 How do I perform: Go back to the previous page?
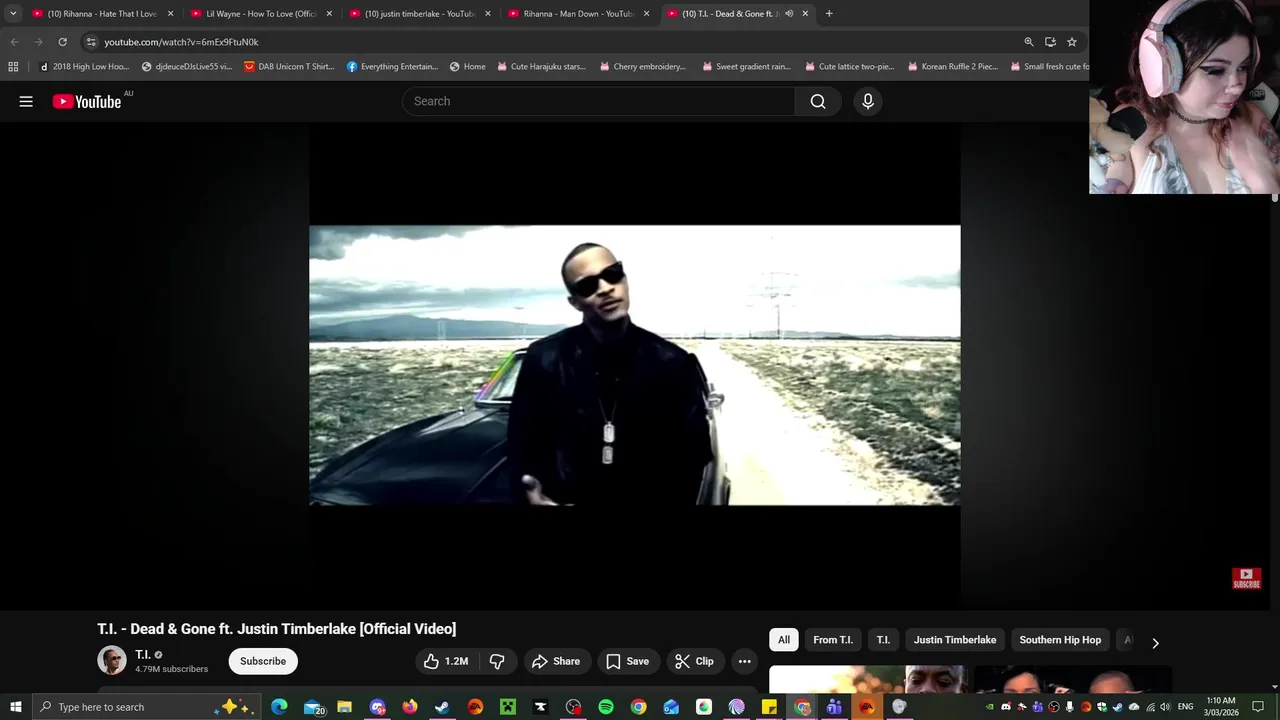pyautogui.click(x=14, y=42)
